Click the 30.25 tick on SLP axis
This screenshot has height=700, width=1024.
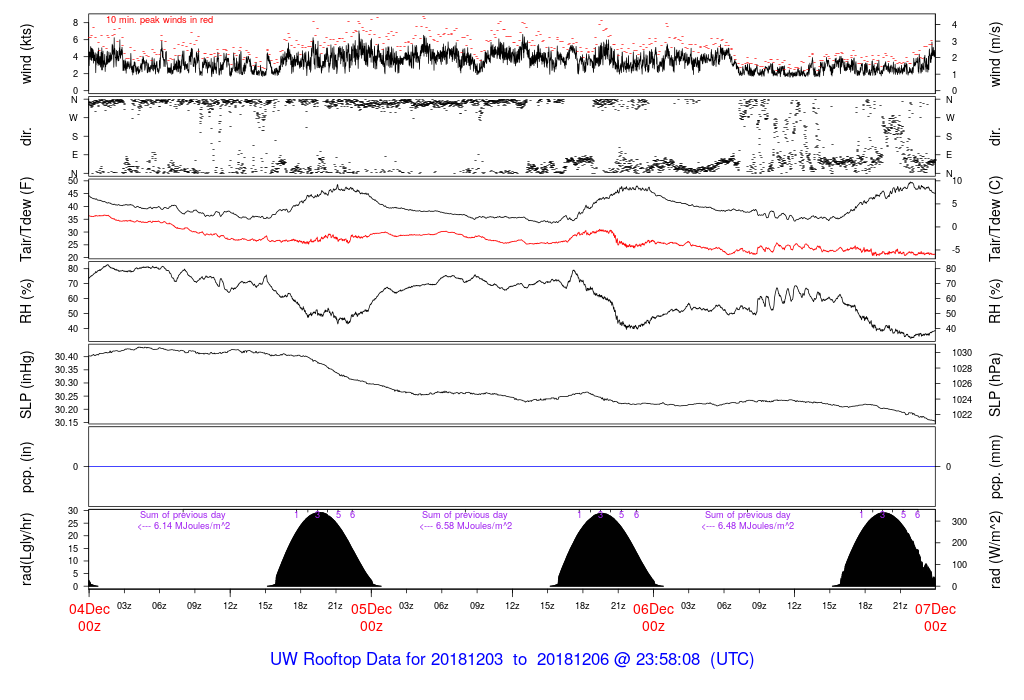tap(66, 396)
